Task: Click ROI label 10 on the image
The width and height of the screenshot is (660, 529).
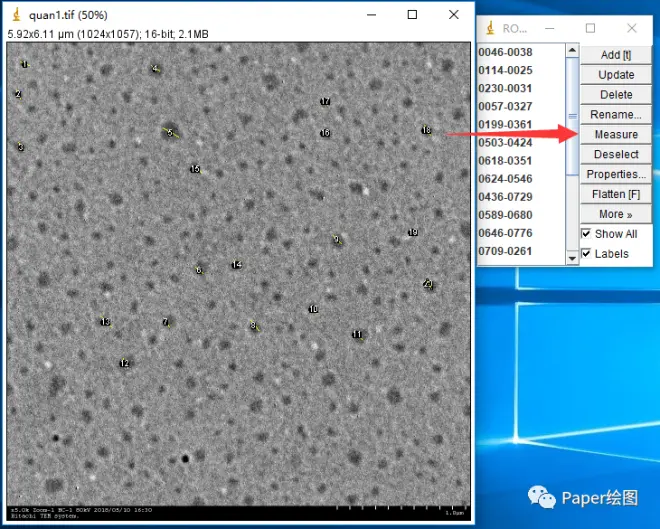Action: 313,309
